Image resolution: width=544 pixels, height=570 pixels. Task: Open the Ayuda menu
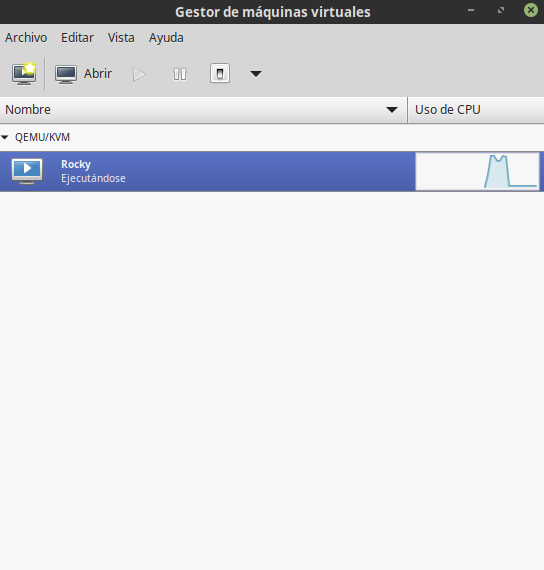pyautogui.click(x=166, y=38)
